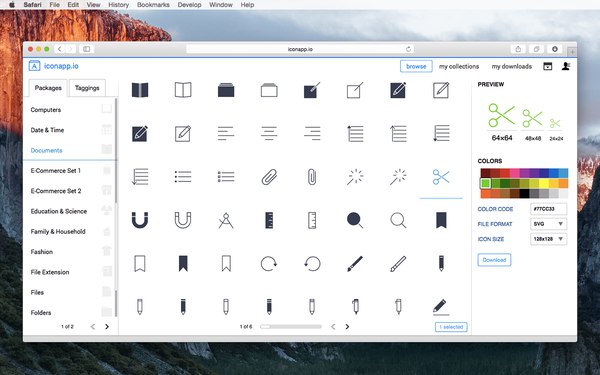Open the FILE FORMAT SVG dropdown
This screenshot has width=600, height=375.
pos(548,224)
